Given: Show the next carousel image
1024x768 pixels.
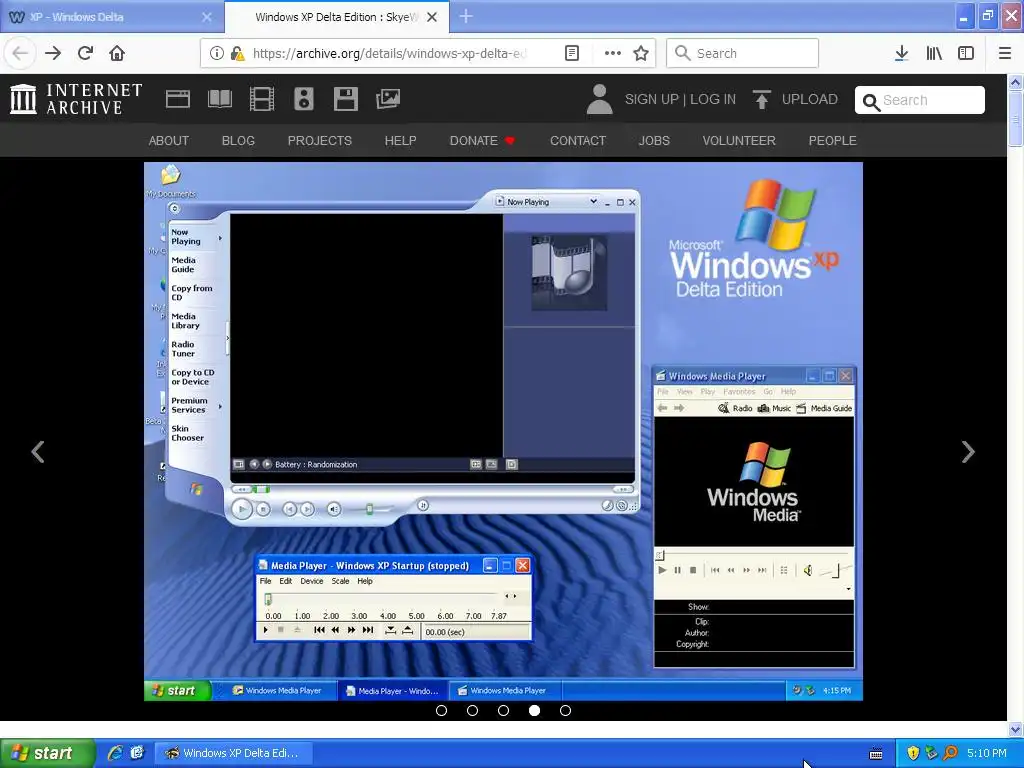Looking at the screenshot, I should (968, 452).
